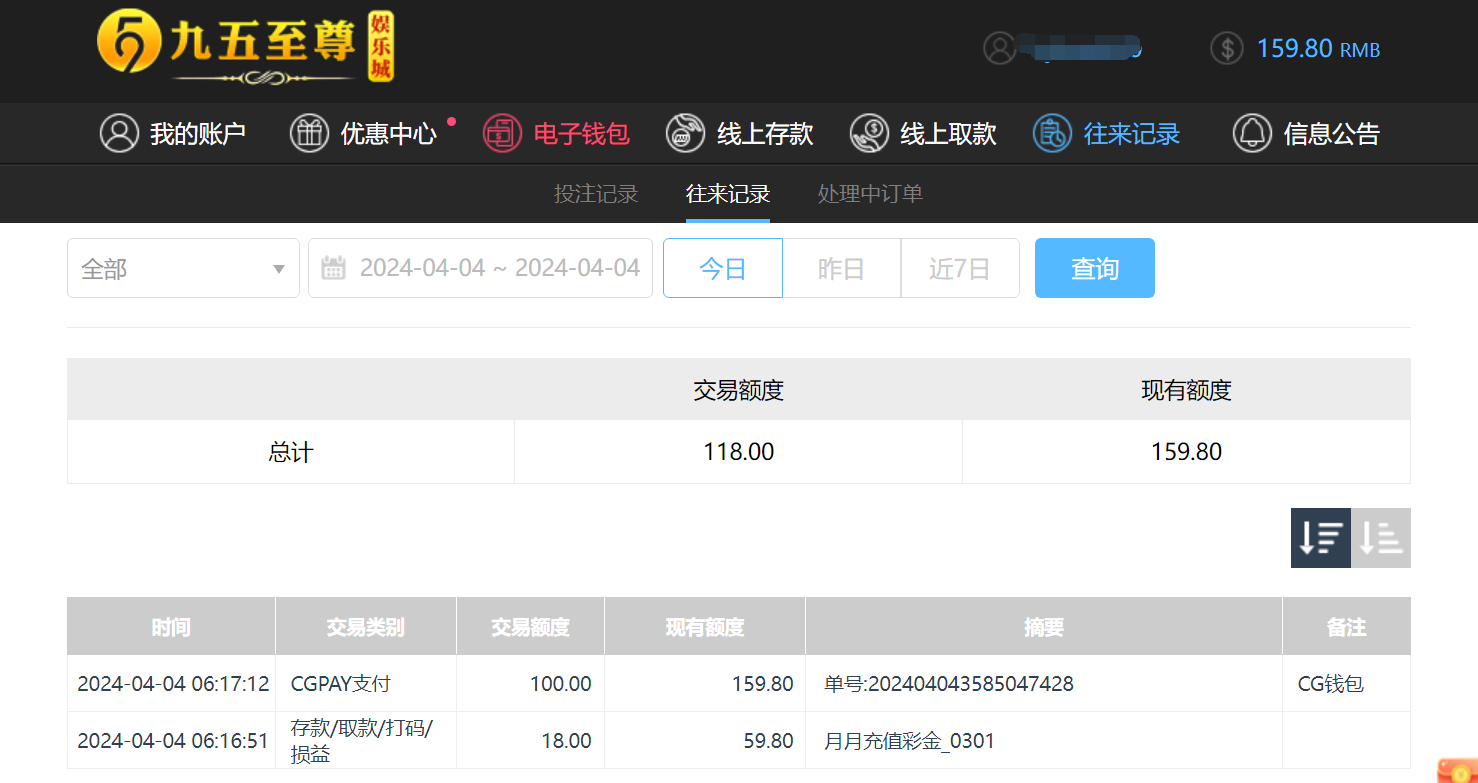Screen dimensions: 1478x783
Task: Click the 118.00 total transaction amount
Action: pyautogui.click(x=739, y=452)
